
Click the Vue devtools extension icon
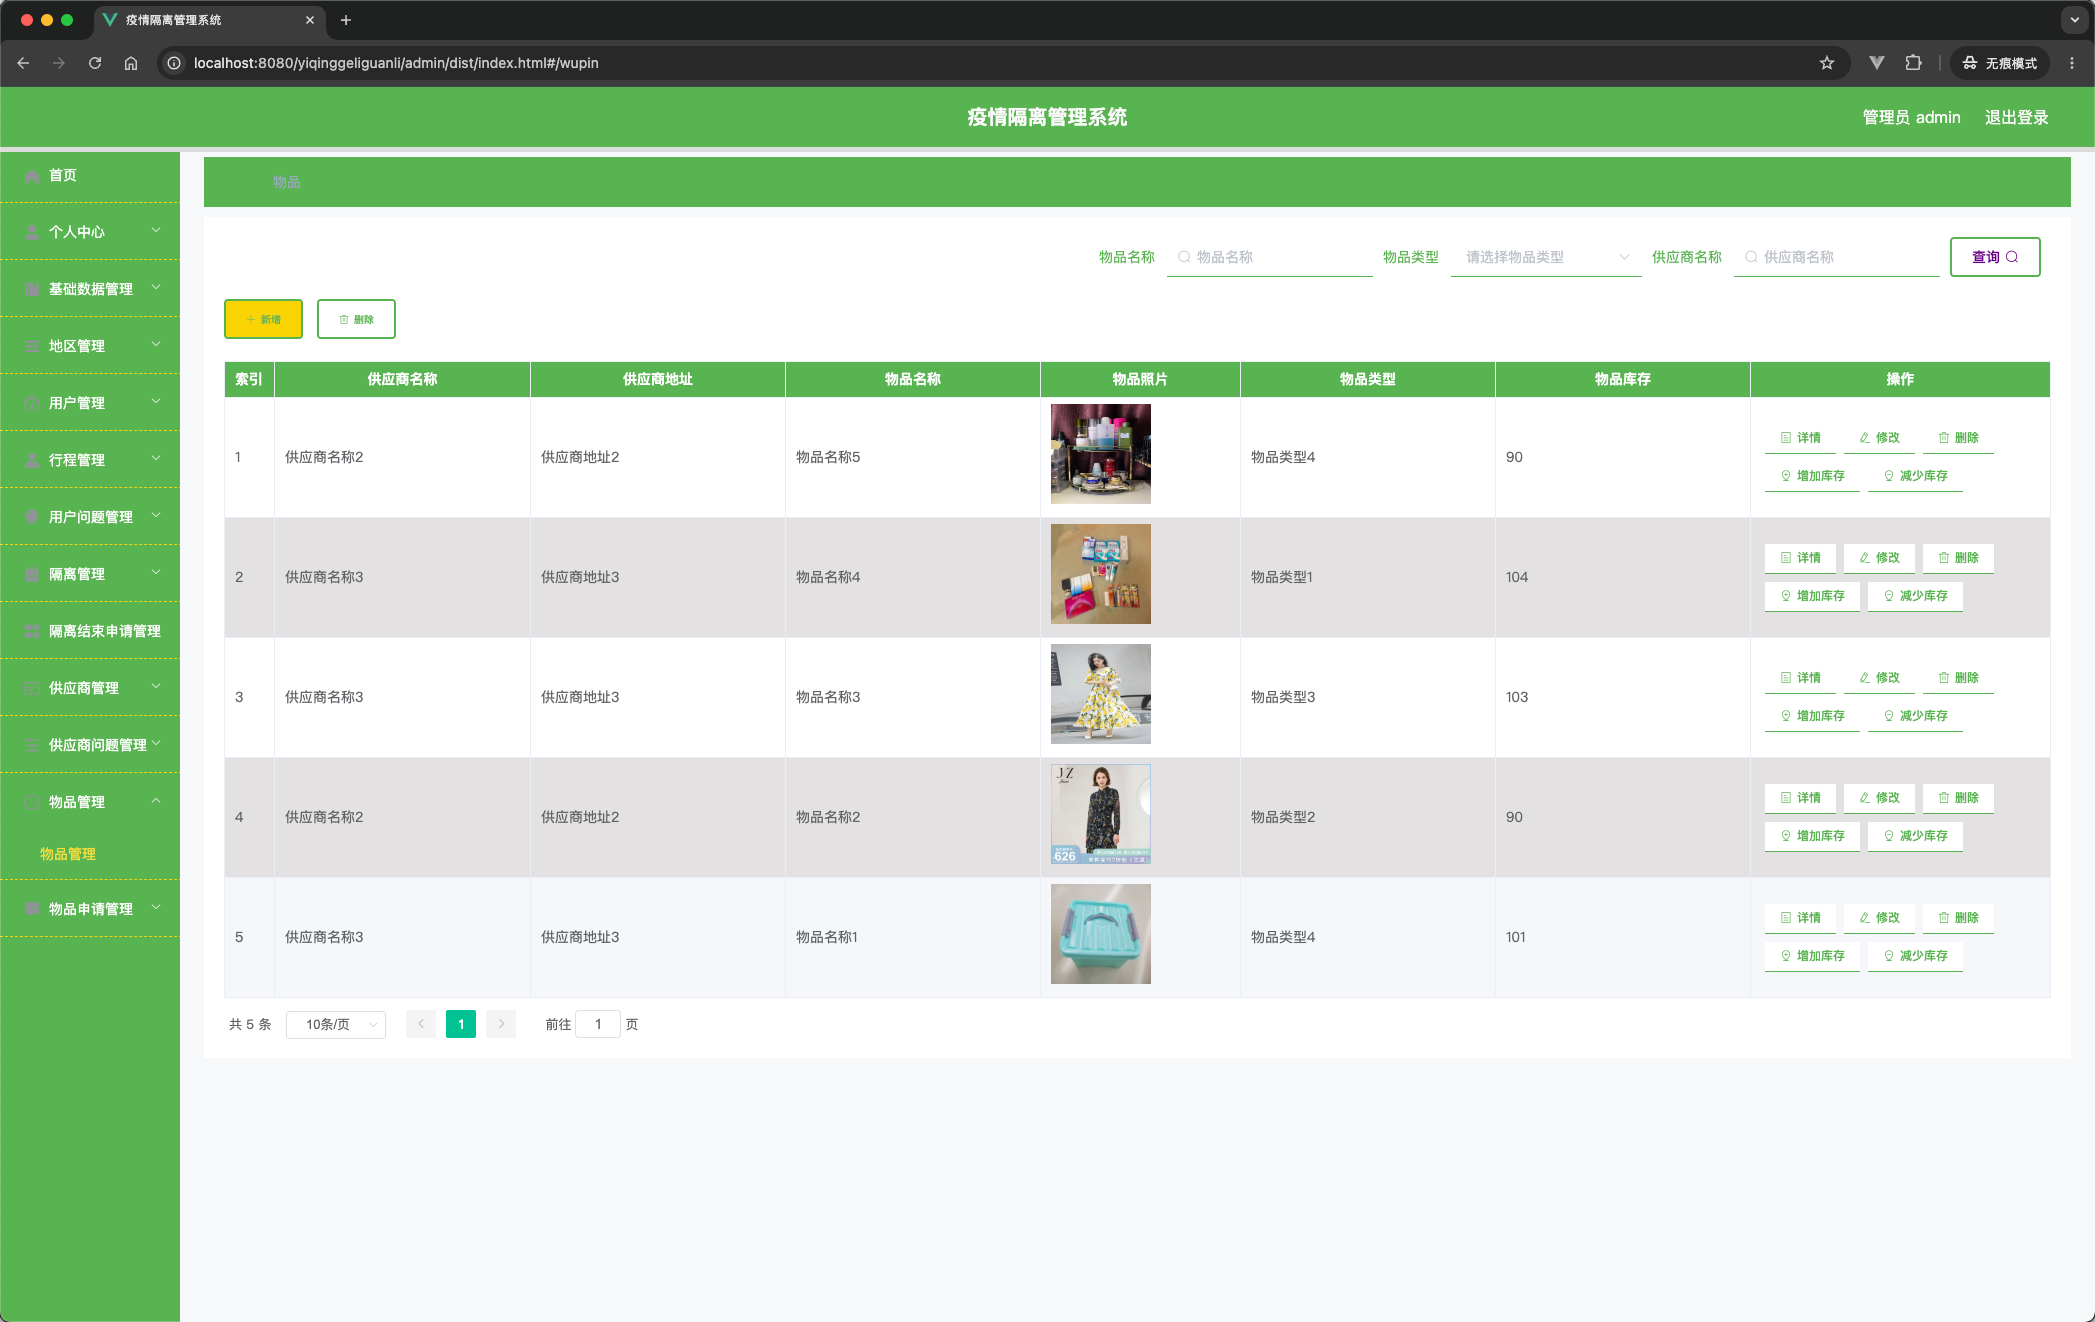click(1877, 63)
